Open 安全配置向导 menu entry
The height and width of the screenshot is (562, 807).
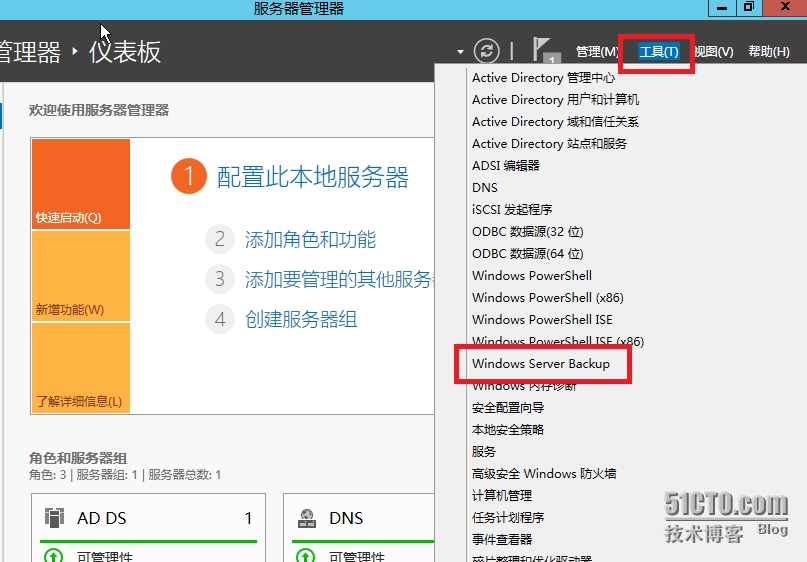pyautogui.click(x=508, y=408)
